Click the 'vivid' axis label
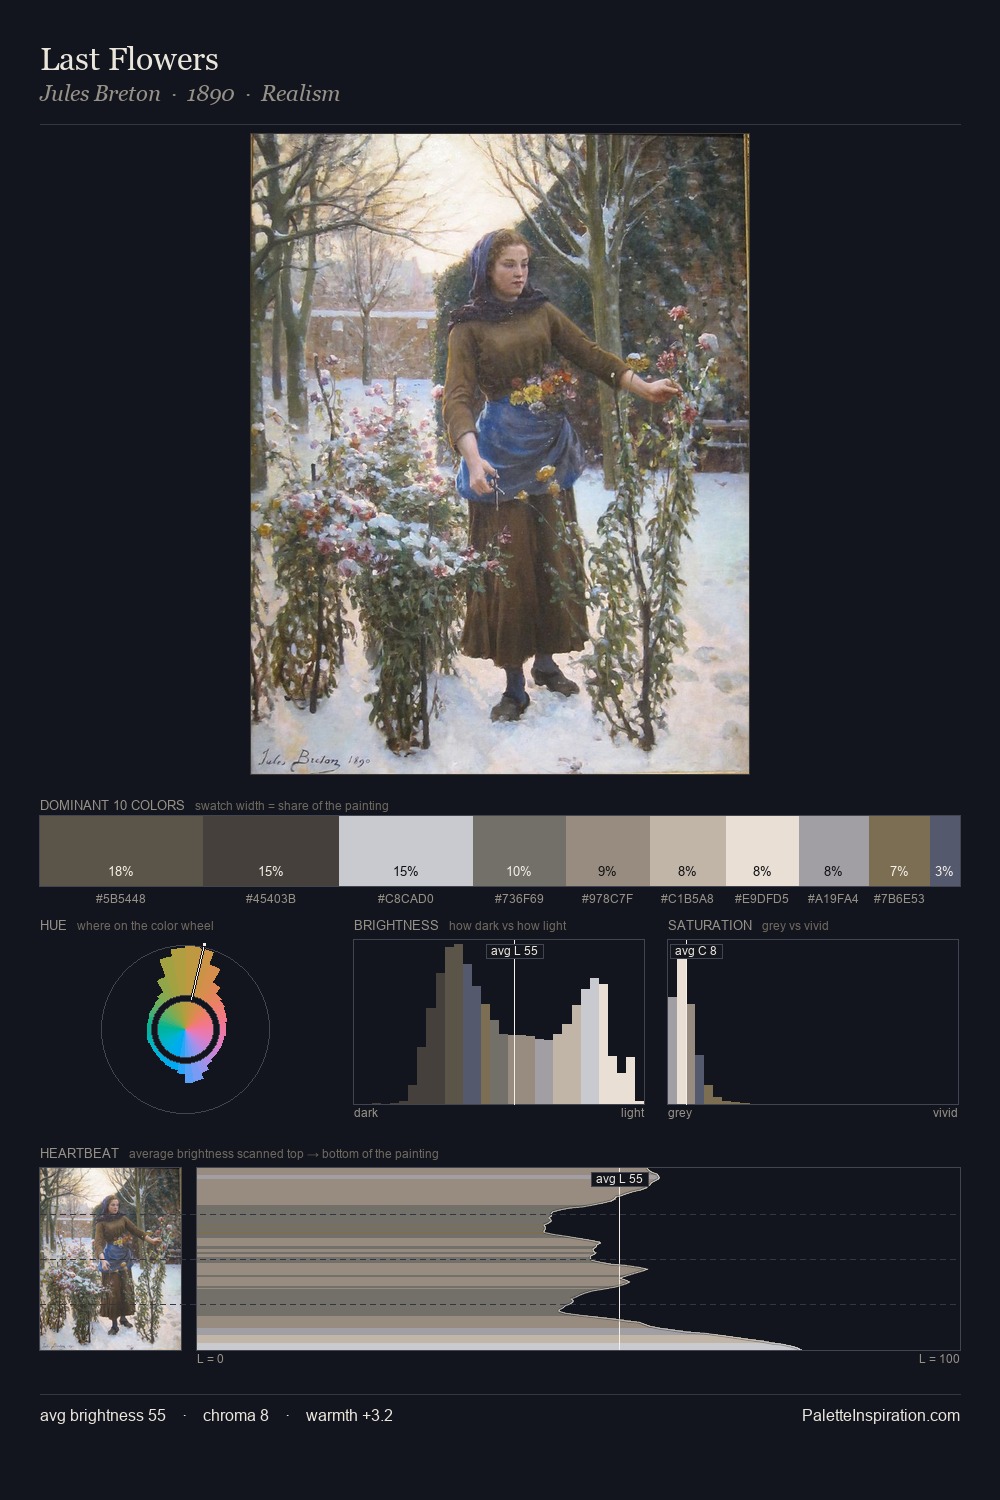This screenshot has height=1500, width=1000. pyautogui.click(x=945, y=1113)
